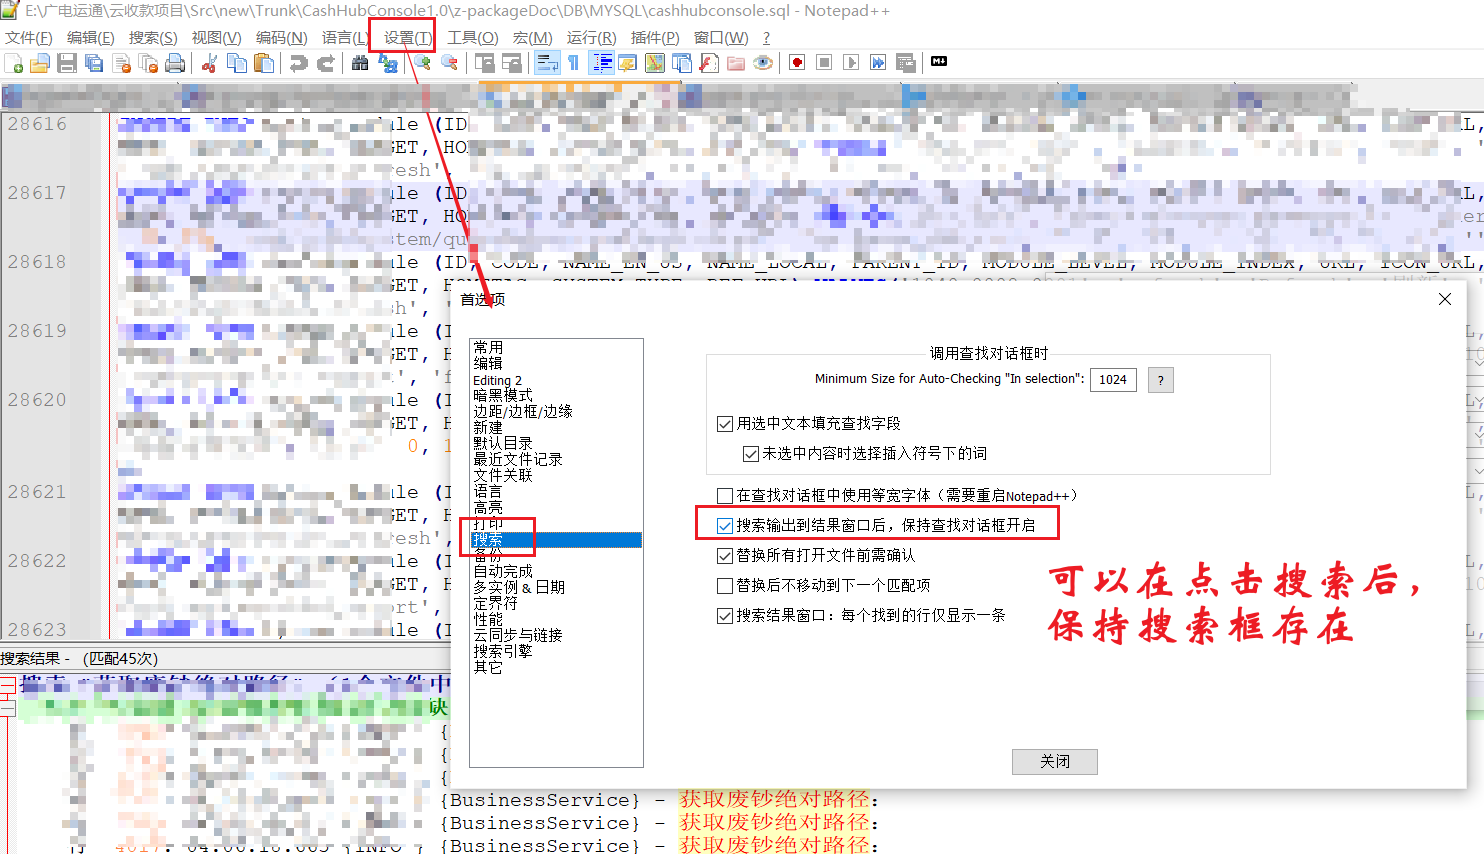Enable 替换后不移动到下一个匹配项 checkbox

point(725,586)
